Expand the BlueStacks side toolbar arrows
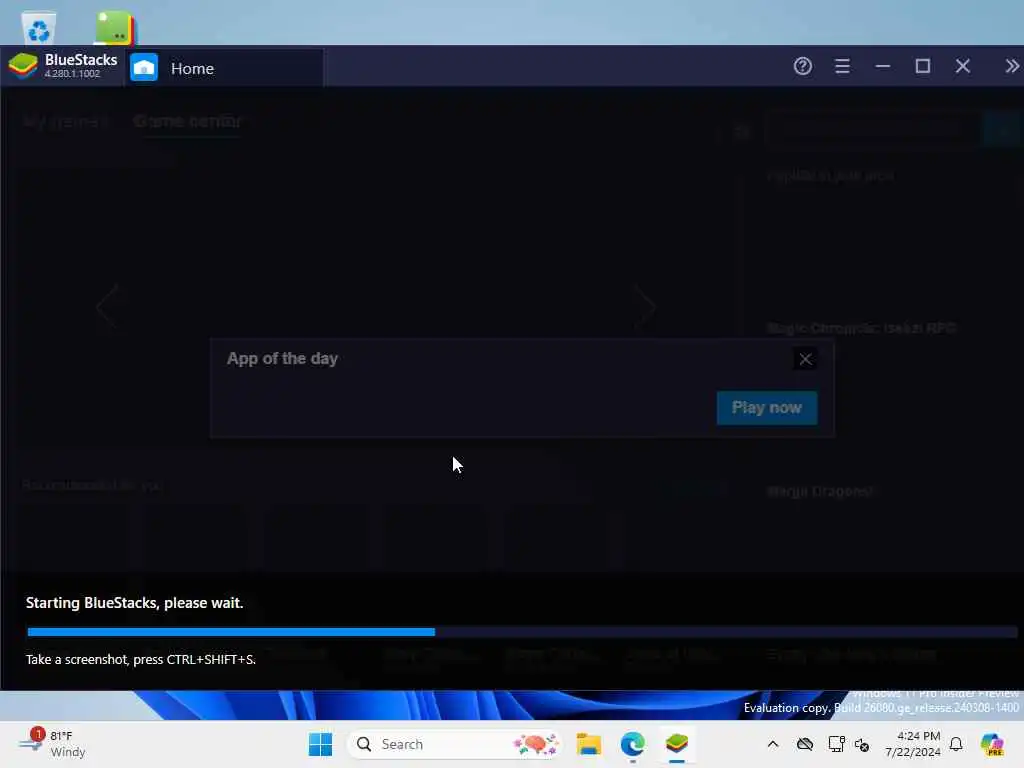This screenshot has width=1024, height=768. click(1012, 66)
